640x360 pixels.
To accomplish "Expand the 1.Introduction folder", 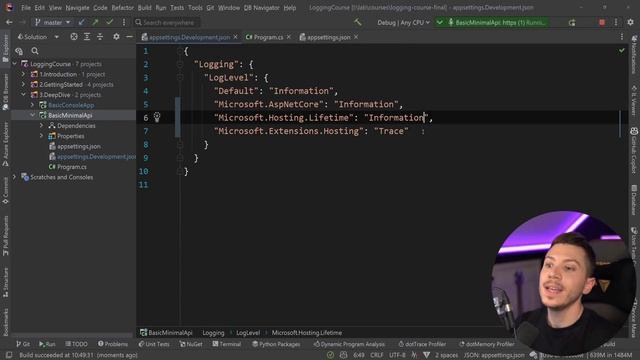I will [23, 74].
